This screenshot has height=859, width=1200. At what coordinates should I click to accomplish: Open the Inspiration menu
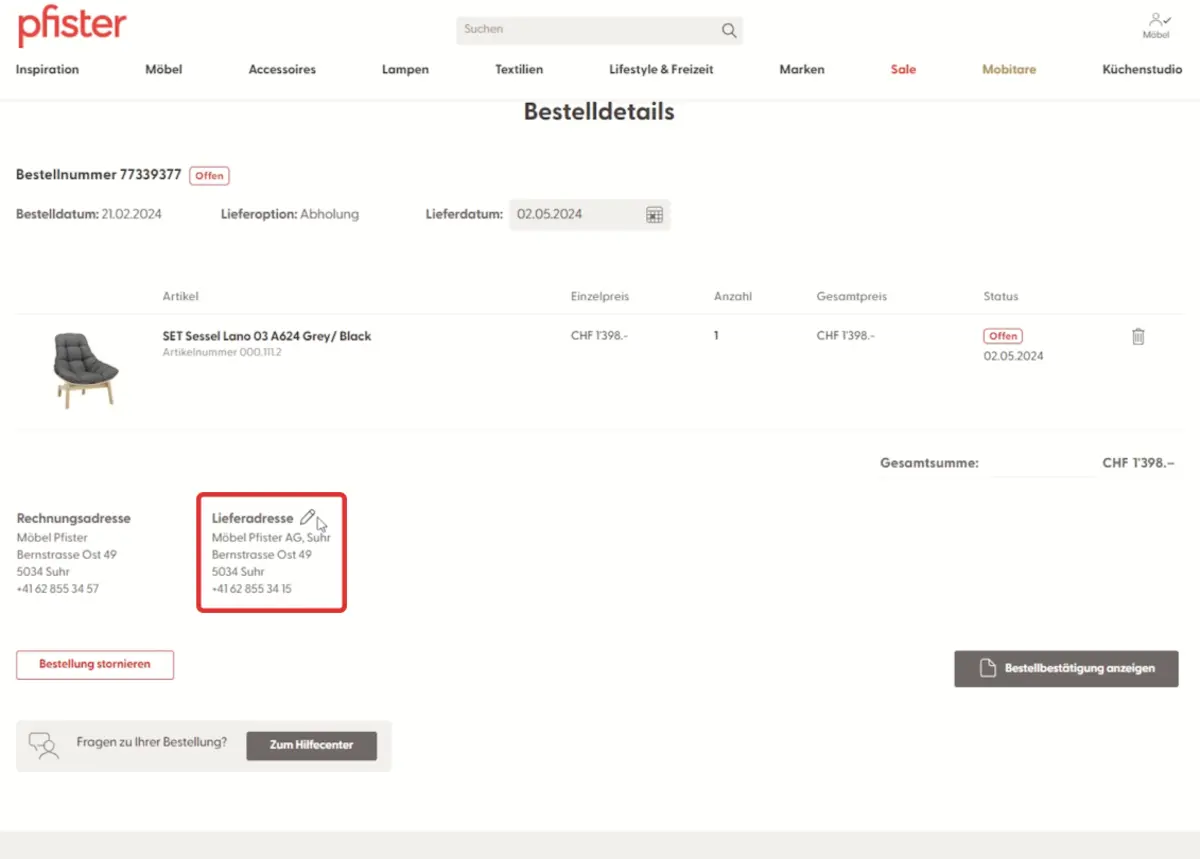pos(47,70)
